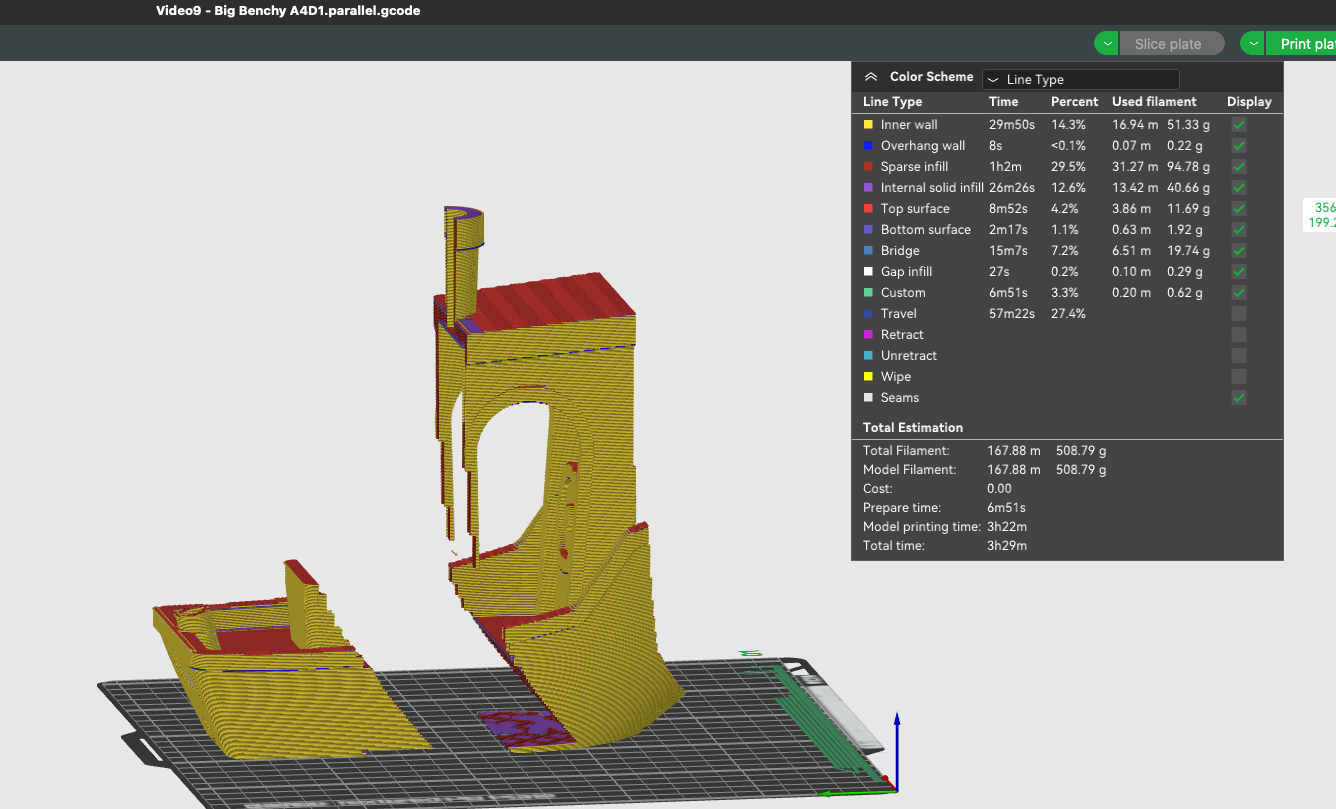Toggle display of Inner wall lines
1336x809 pixels.
click(1239, 125)
